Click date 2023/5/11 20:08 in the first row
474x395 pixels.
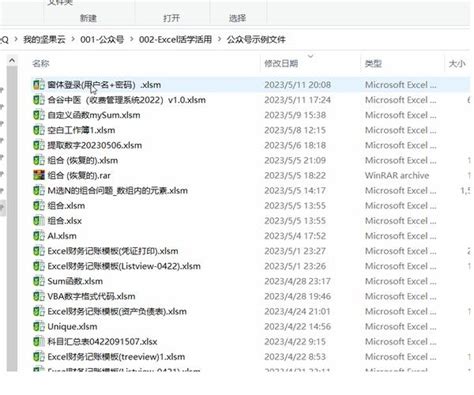[298, 85]
